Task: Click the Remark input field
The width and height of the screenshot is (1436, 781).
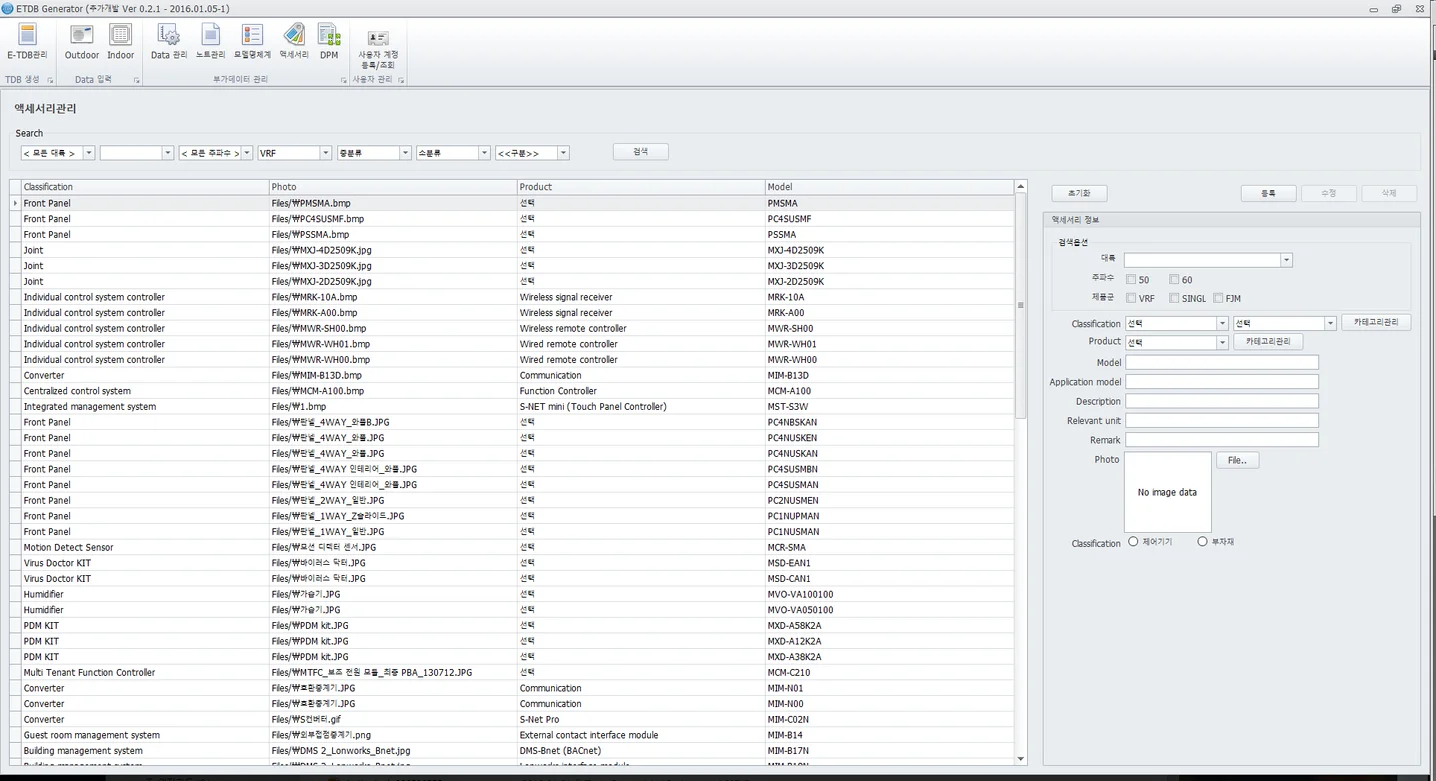Action: (1222, 440)
